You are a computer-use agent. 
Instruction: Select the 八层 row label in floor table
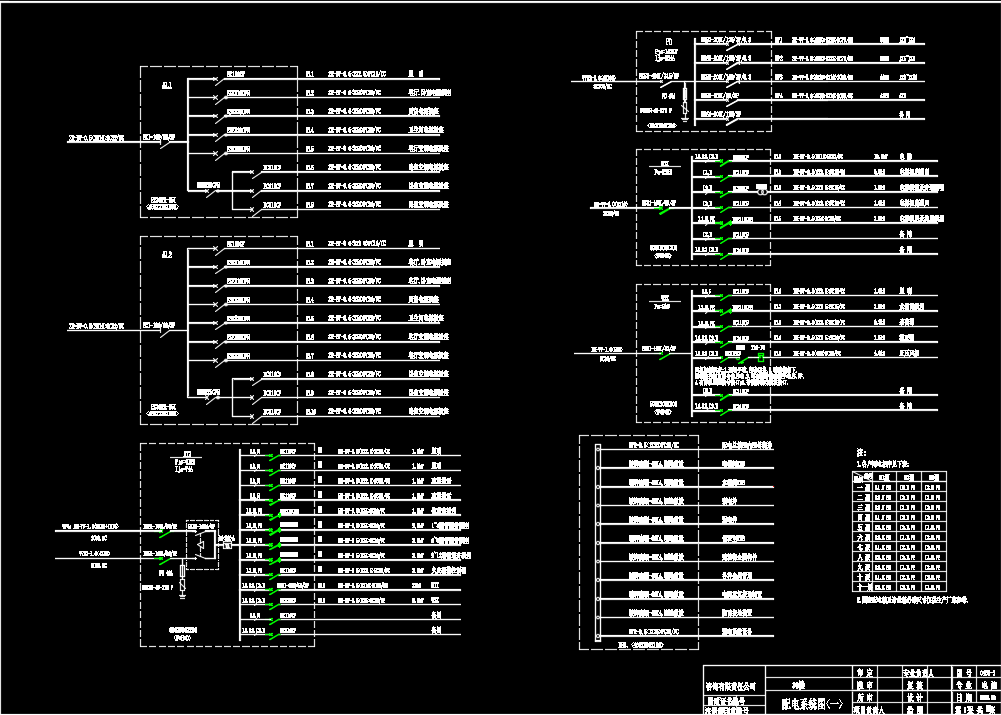pyautogui.click(x=863, y=557)
